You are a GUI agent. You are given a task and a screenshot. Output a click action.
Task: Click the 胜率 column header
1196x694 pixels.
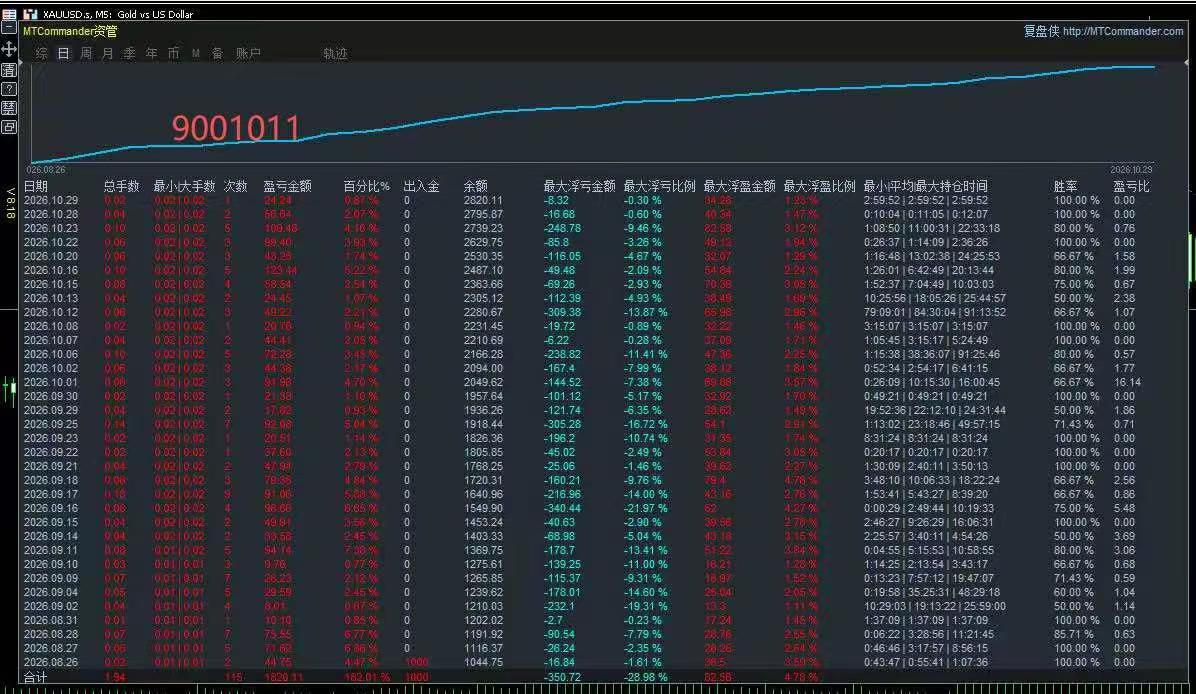point(1066,186)
